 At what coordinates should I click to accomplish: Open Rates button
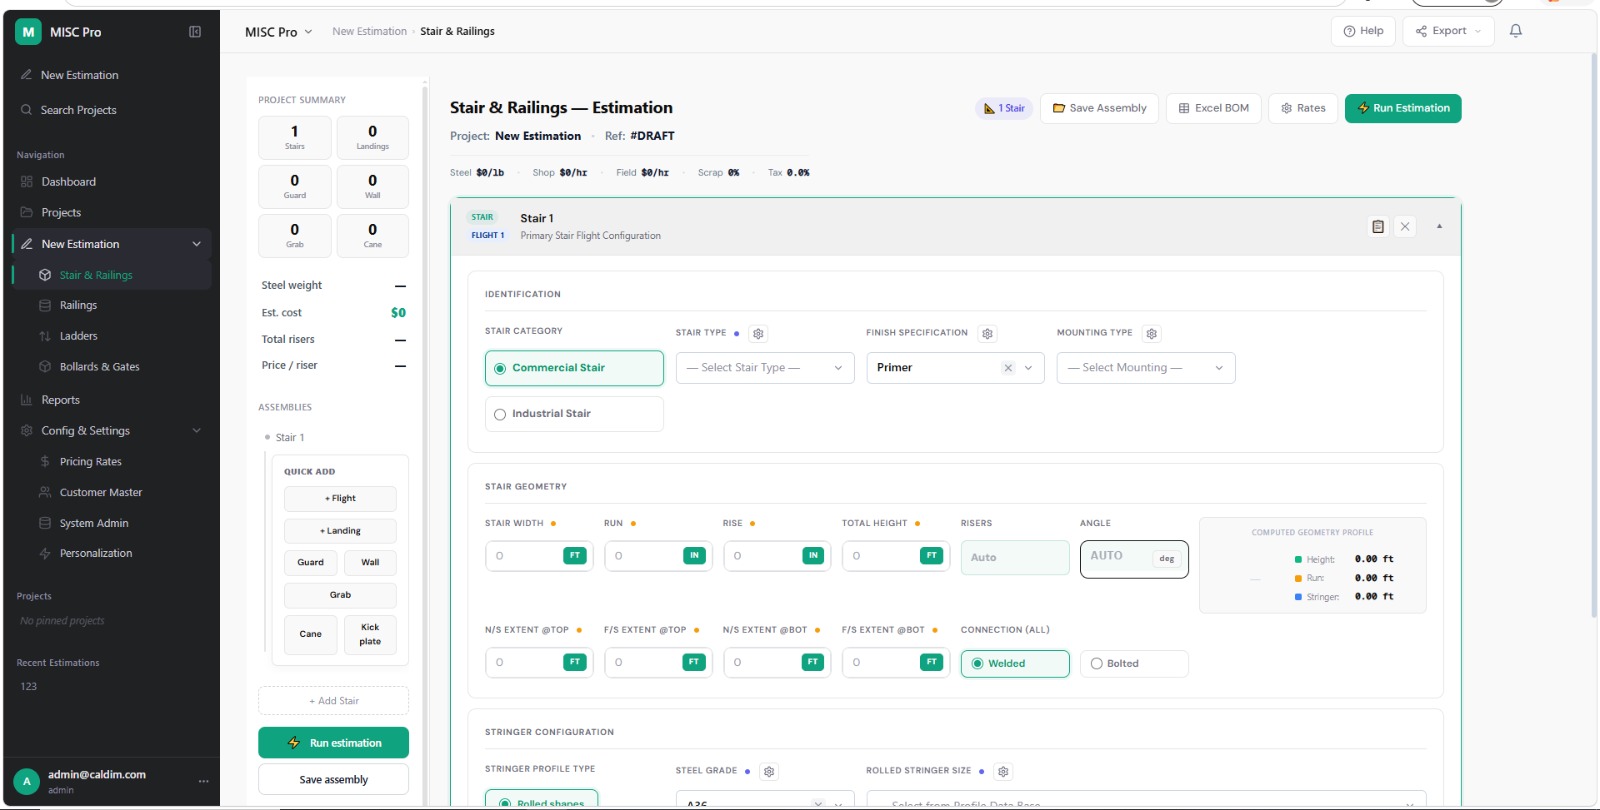pyautogui.click(x=1303, y=108)
